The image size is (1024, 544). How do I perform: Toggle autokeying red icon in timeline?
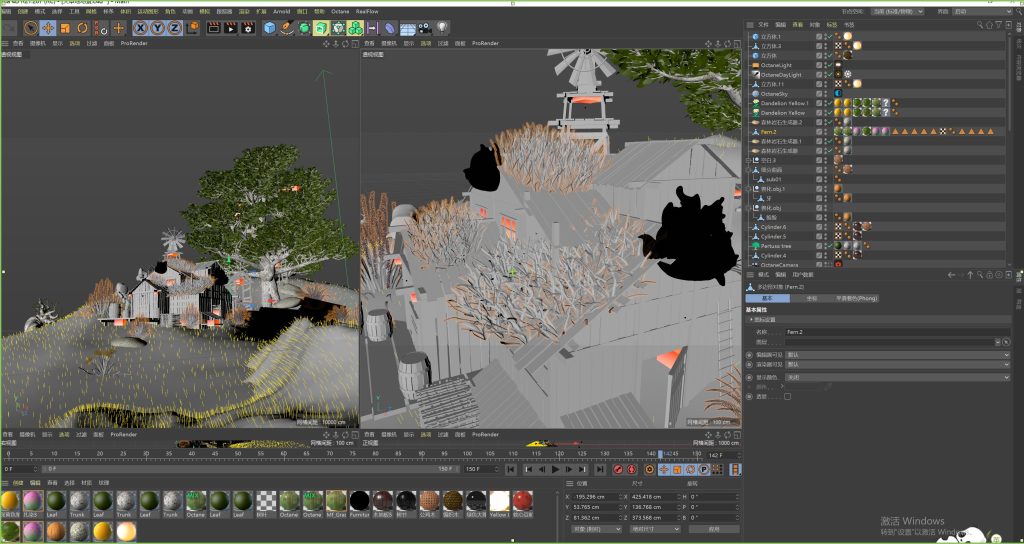632,470
